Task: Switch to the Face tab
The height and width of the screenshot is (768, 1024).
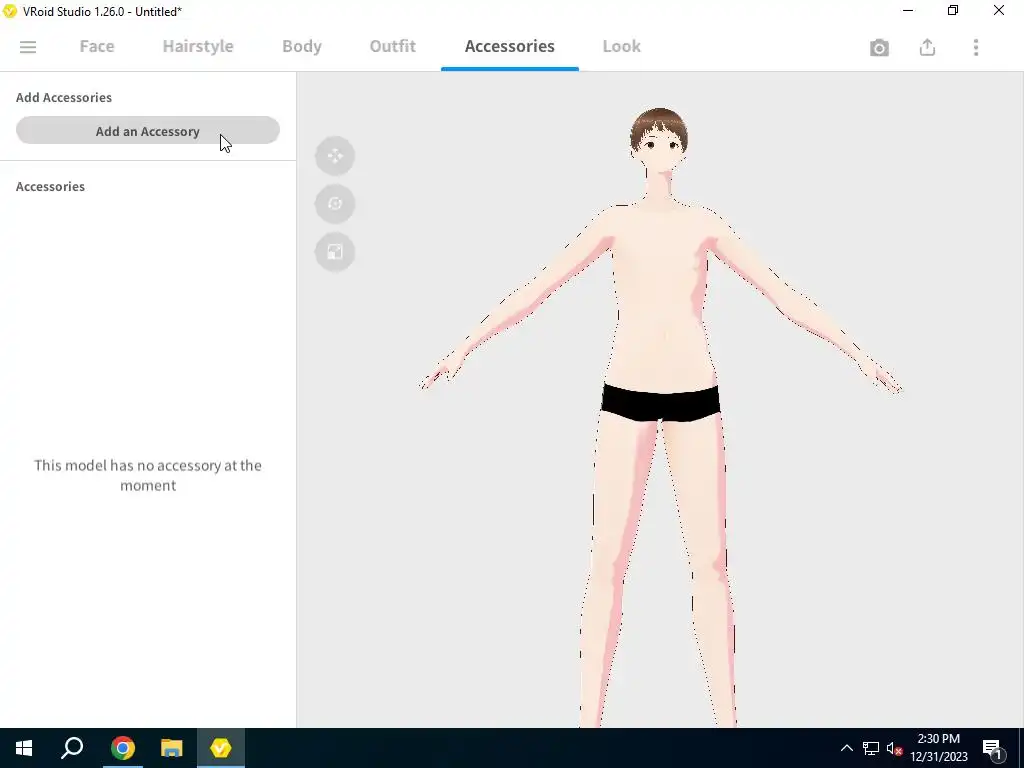Action: [97, 46]
